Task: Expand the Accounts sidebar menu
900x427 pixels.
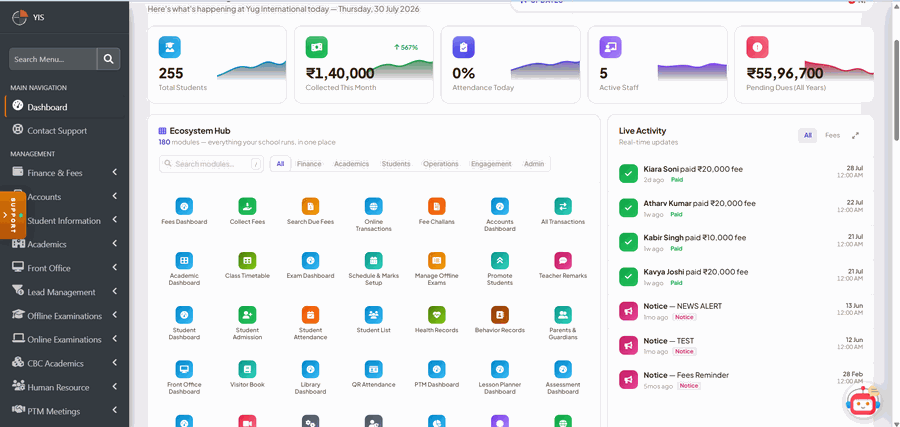Action: click(65, 197)
